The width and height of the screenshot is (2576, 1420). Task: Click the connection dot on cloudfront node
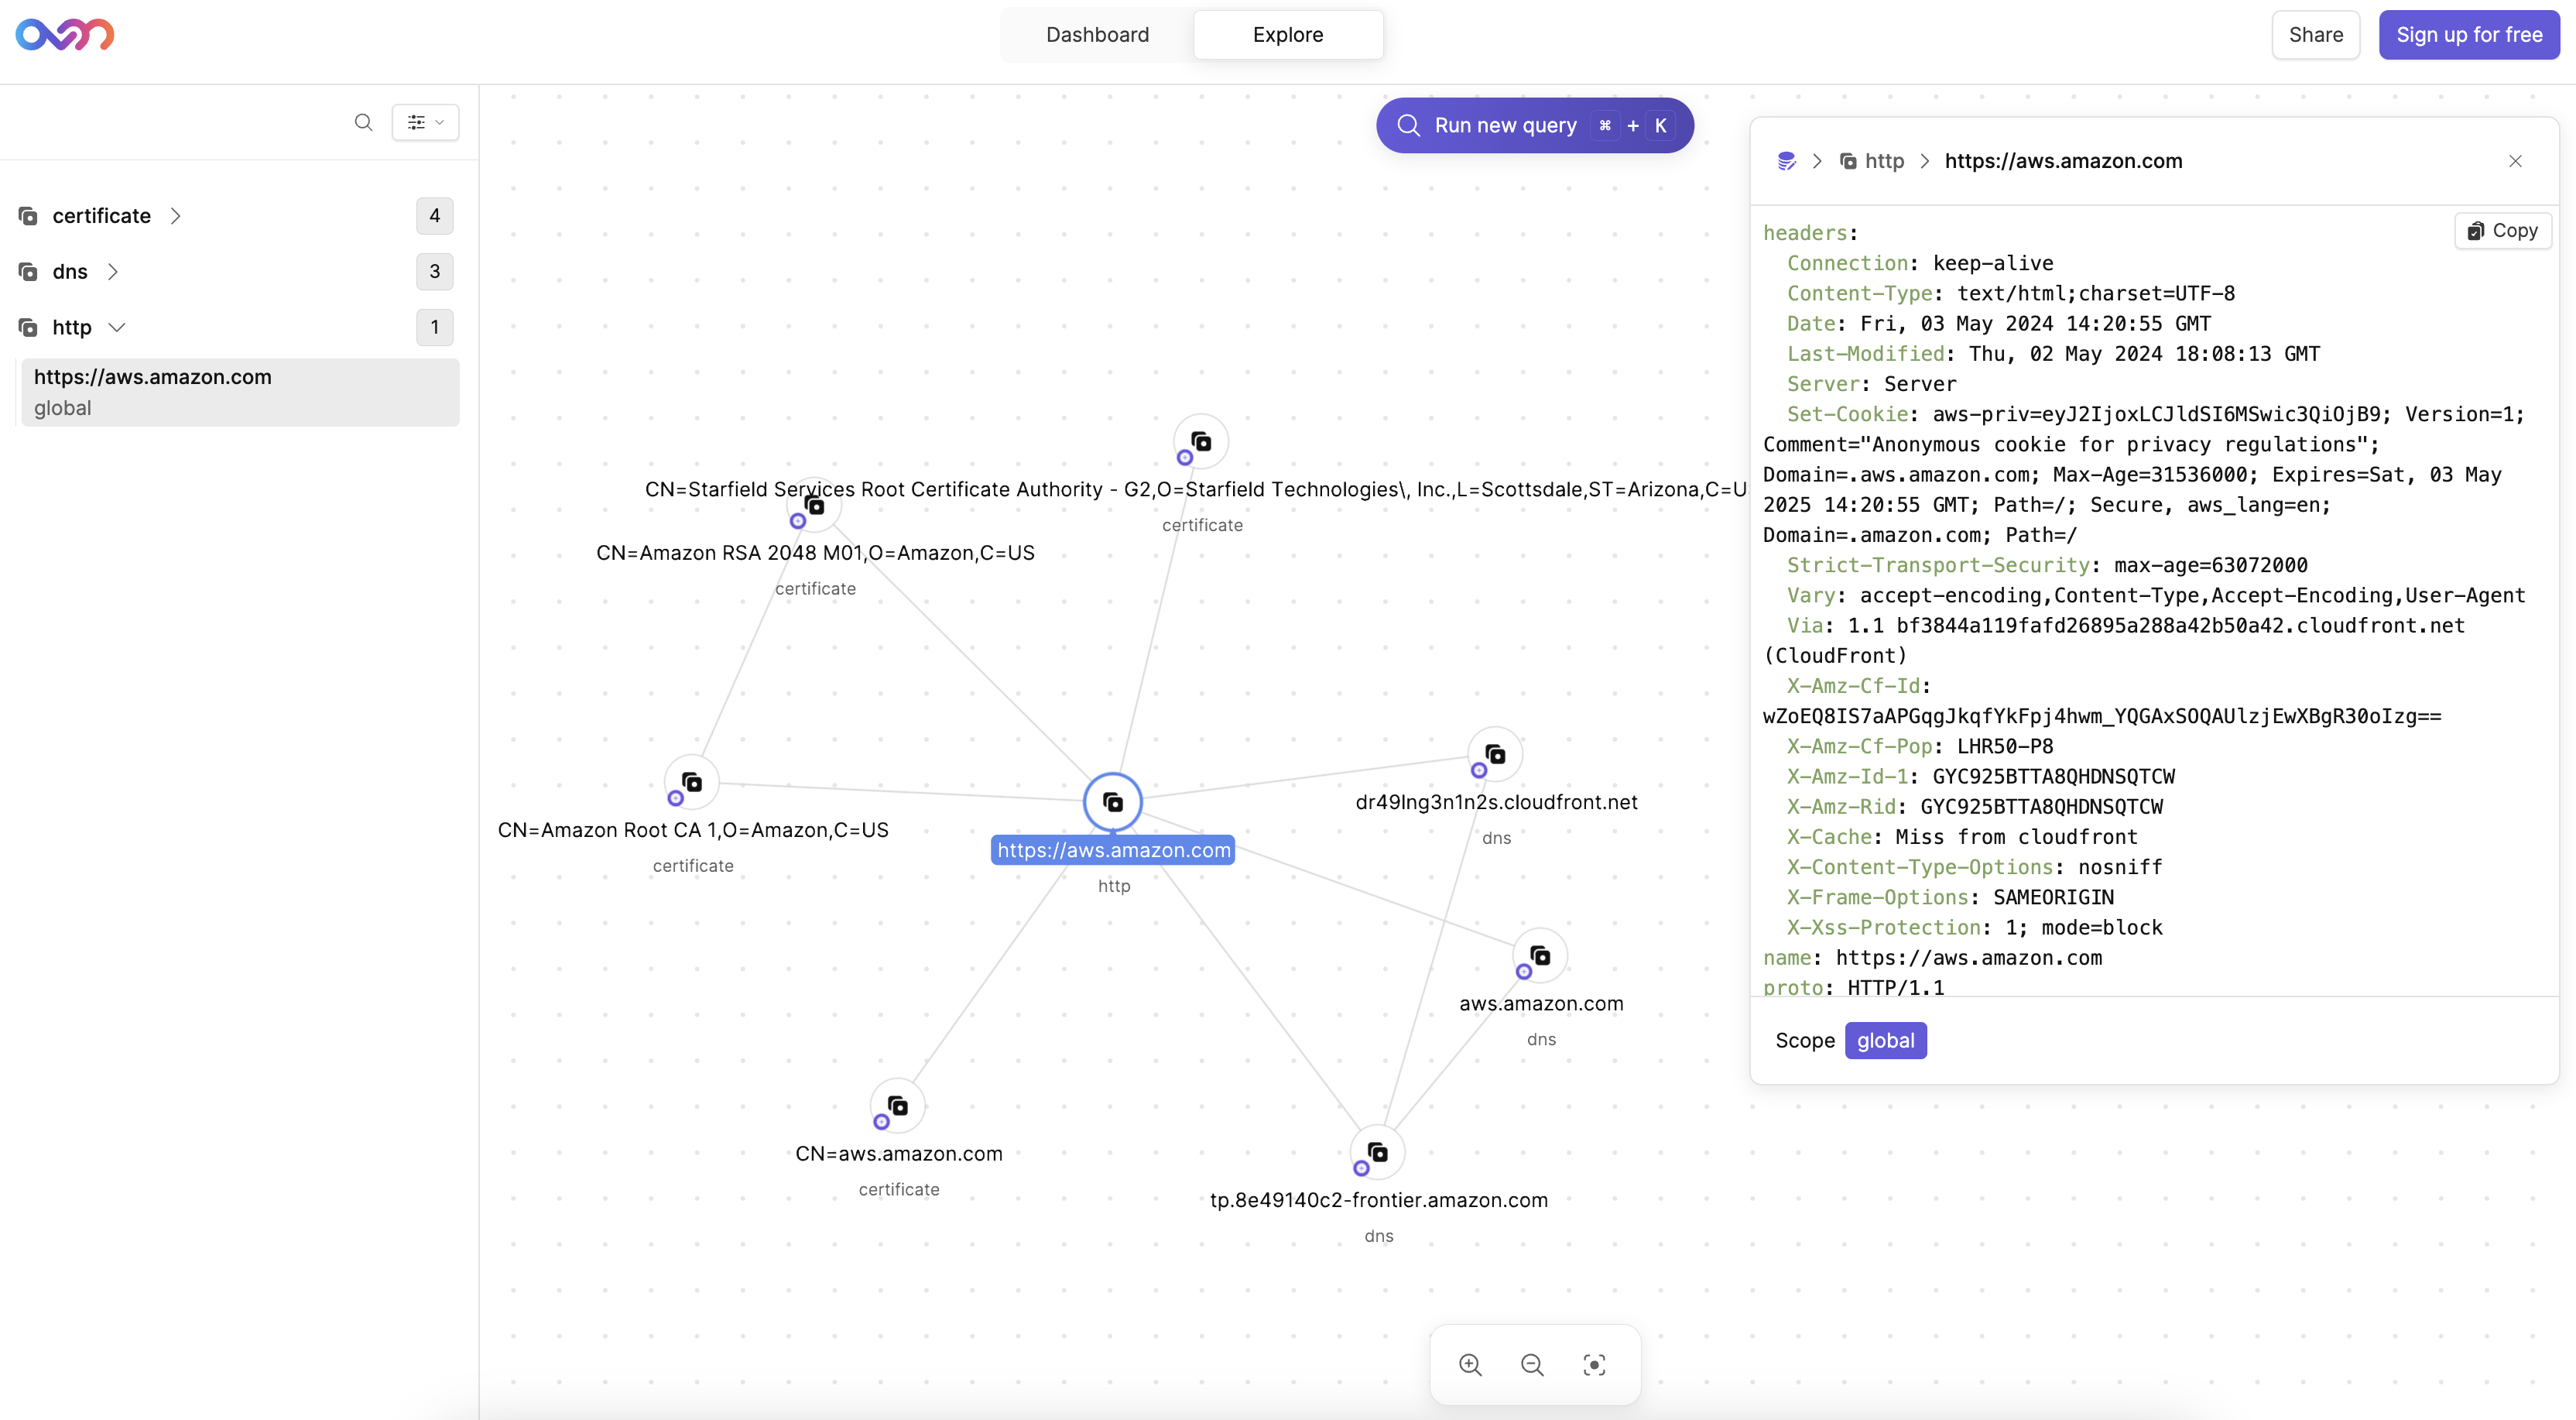tap(1478, 770)
